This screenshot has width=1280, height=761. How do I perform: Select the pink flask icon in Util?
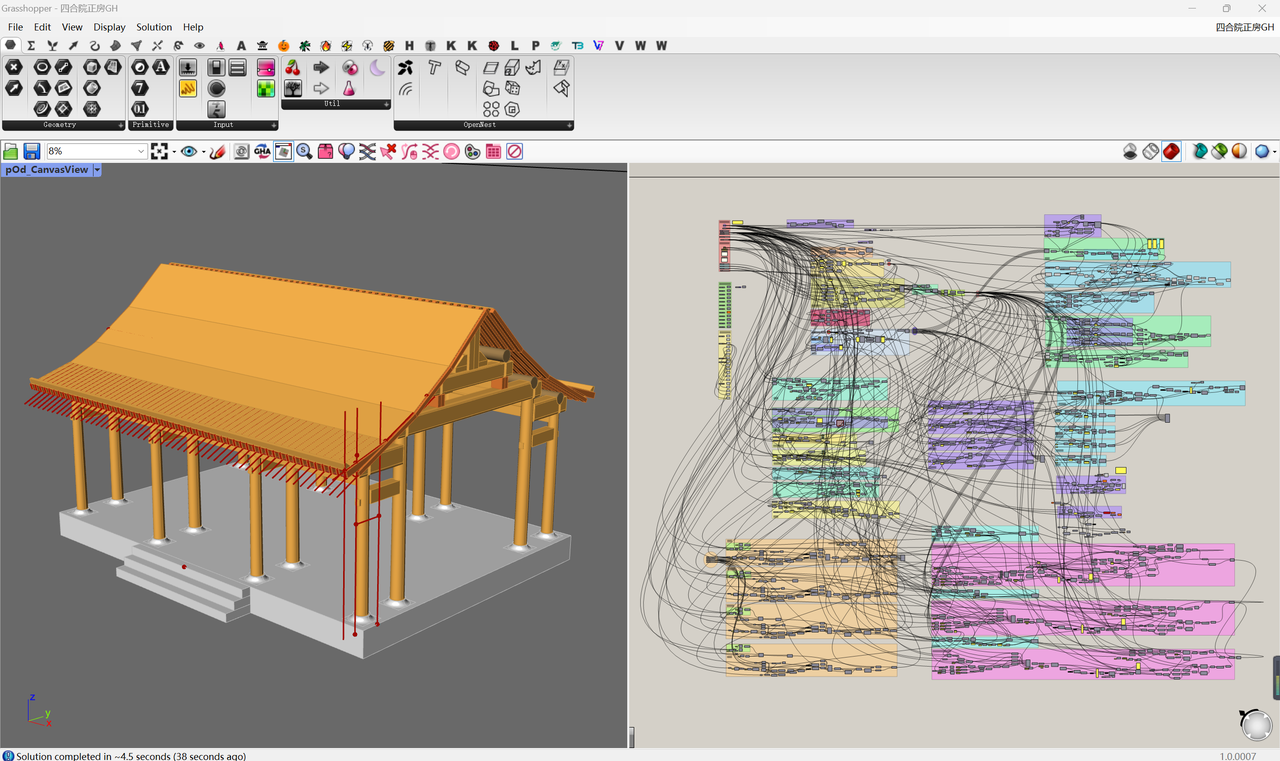coord(349,89)
